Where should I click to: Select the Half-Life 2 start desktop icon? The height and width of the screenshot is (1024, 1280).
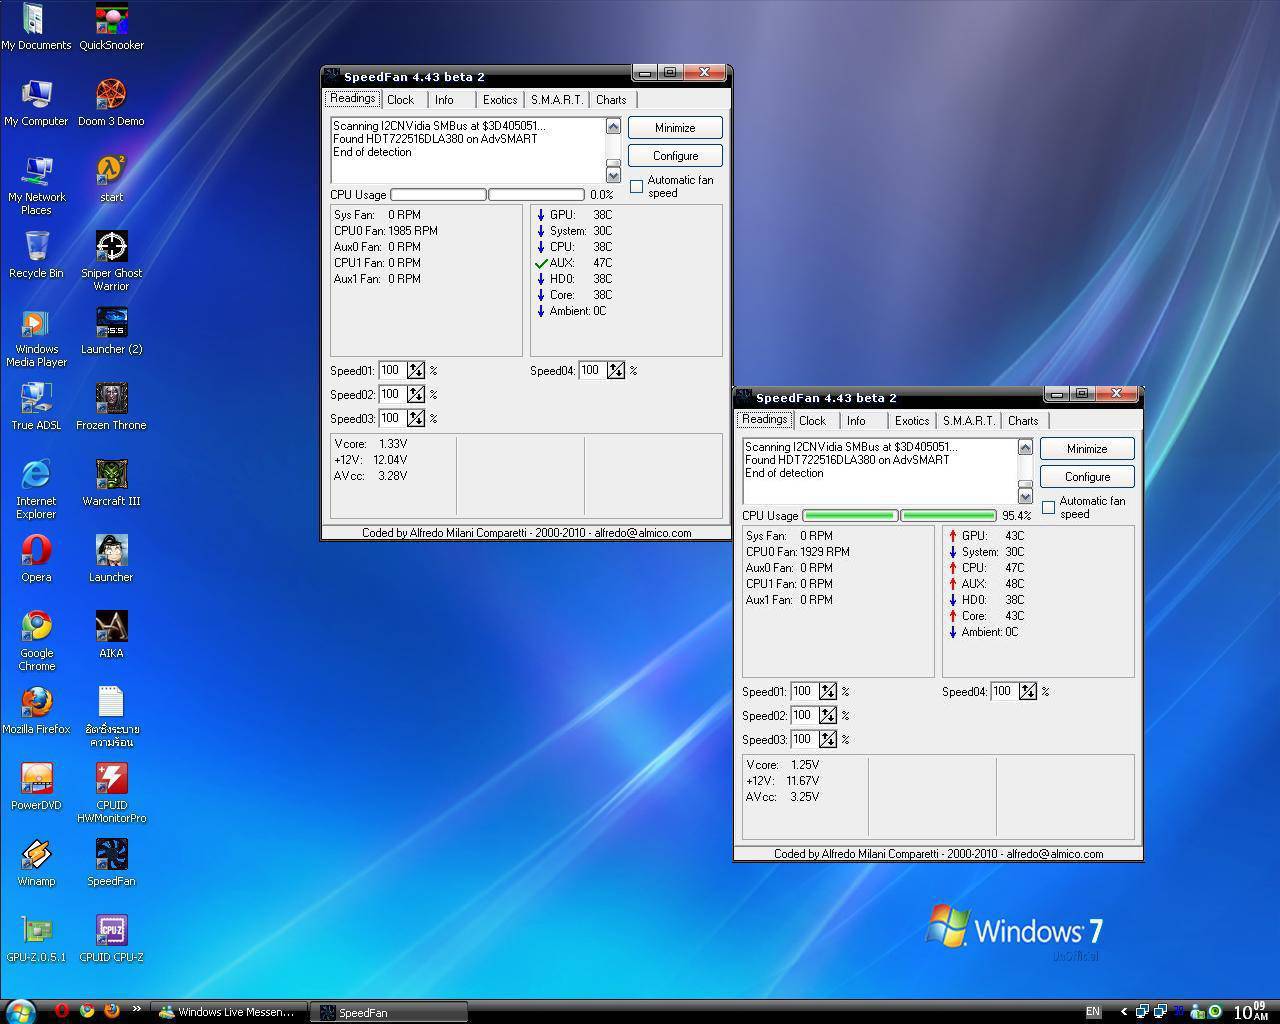click(x=111, y=179)
